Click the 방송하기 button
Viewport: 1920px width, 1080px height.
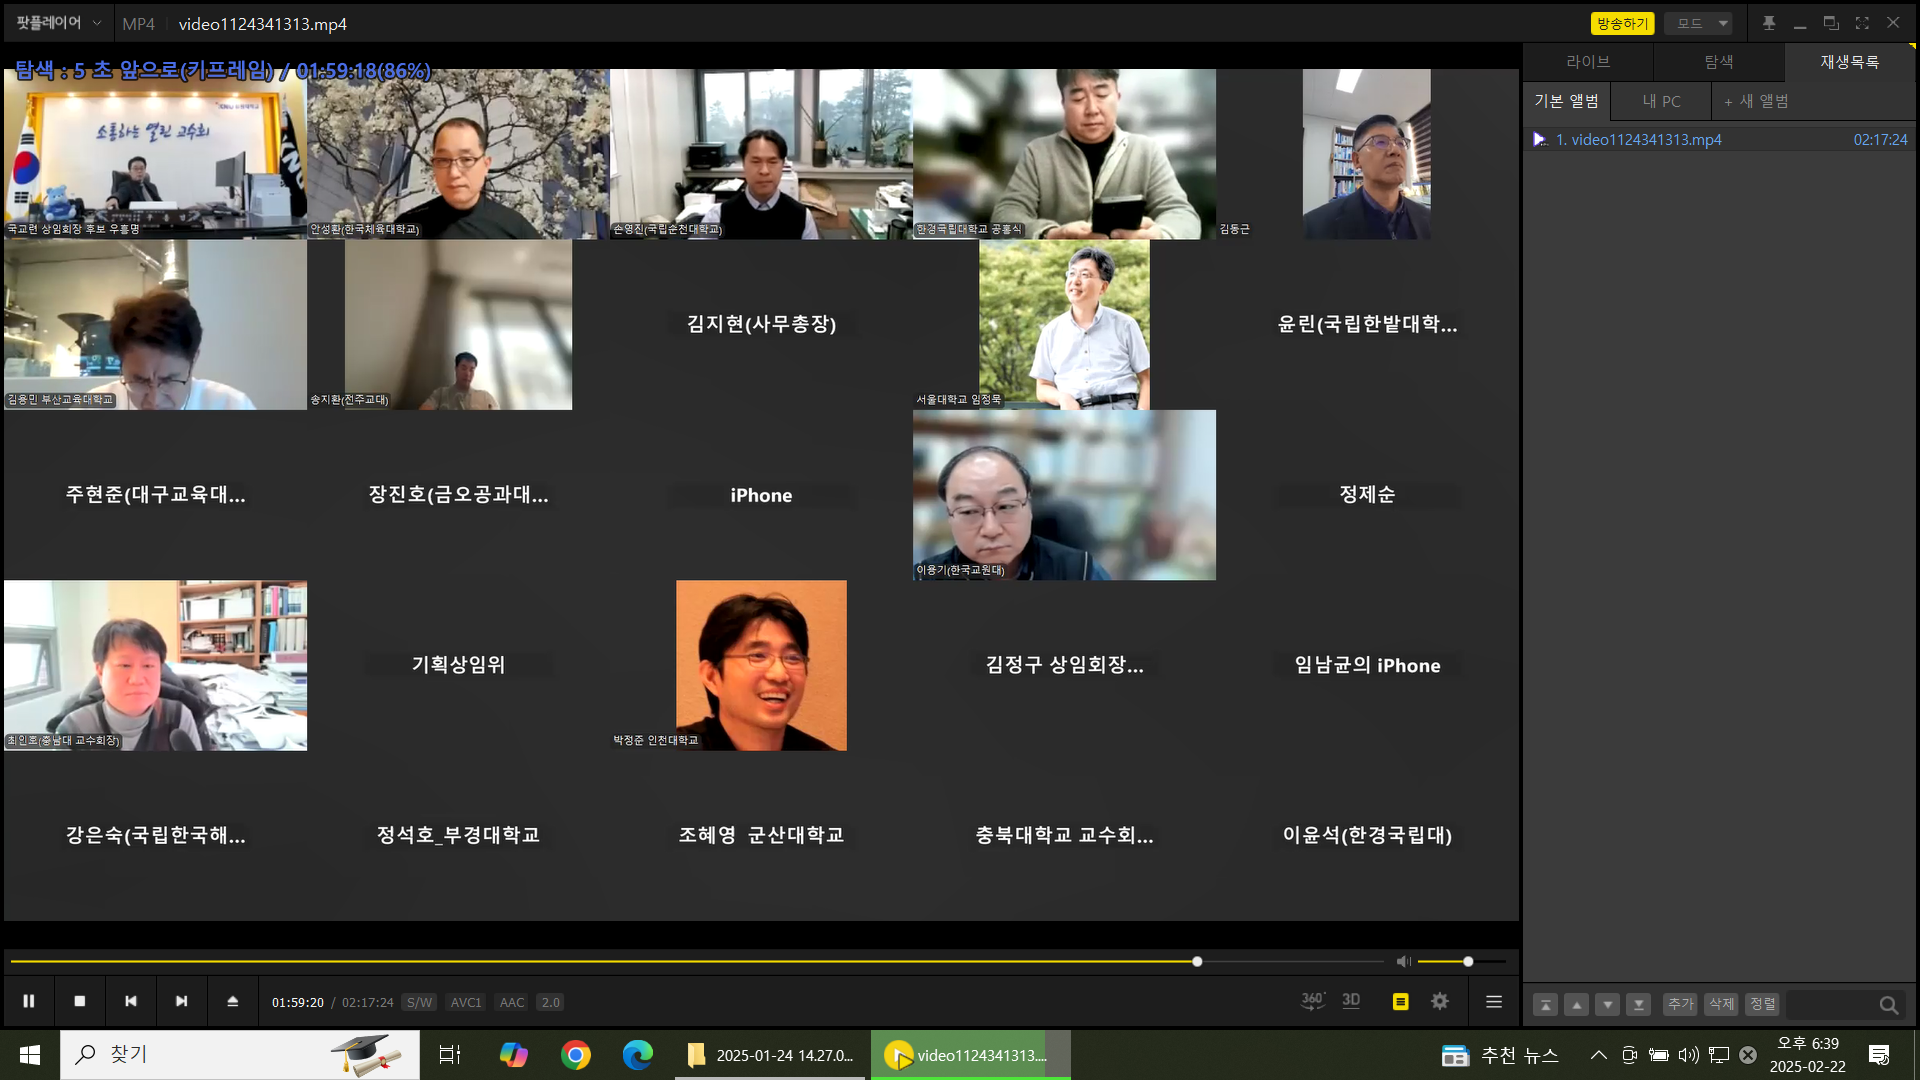coord(1621,23)
